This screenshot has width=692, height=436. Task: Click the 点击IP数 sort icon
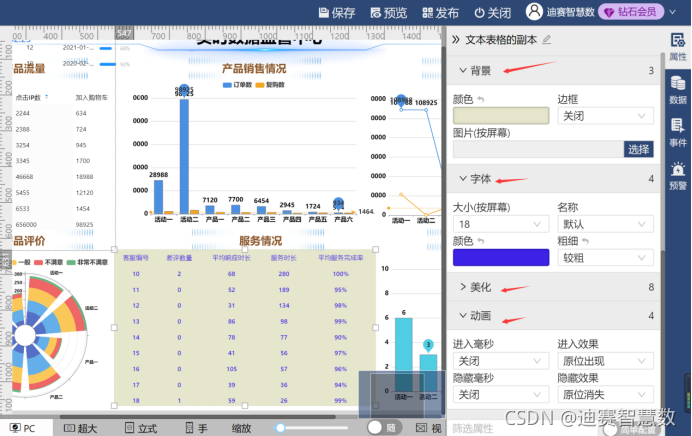(47, 97)
